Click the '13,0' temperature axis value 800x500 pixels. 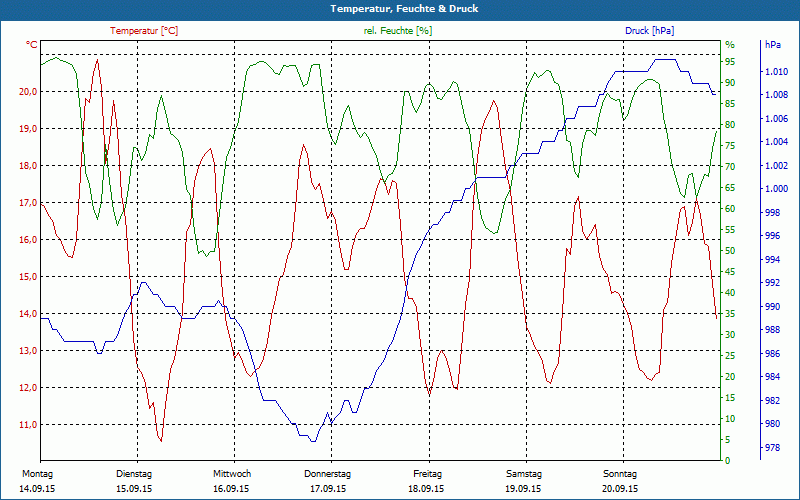29,351
